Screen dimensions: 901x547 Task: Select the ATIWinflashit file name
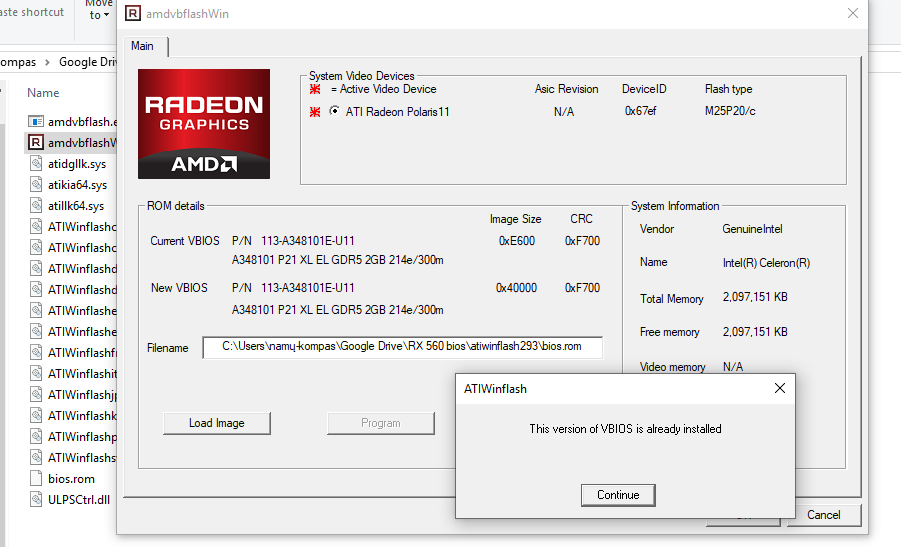point(83,373)
